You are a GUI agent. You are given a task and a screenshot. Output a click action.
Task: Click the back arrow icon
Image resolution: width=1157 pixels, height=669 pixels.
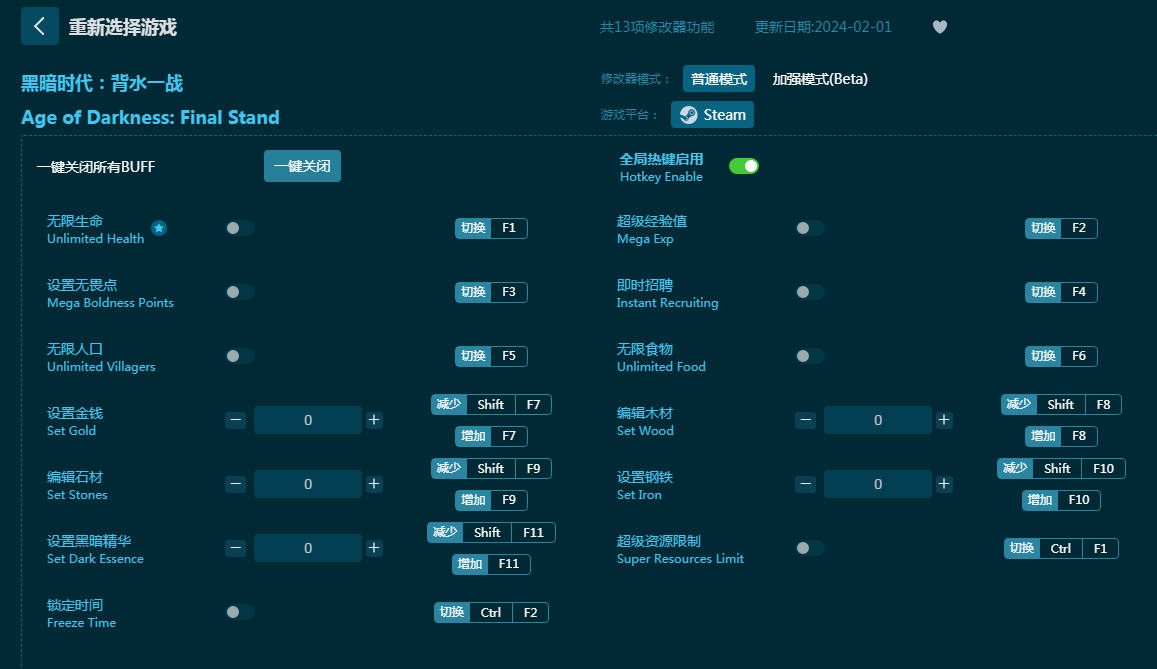point(40,27)
